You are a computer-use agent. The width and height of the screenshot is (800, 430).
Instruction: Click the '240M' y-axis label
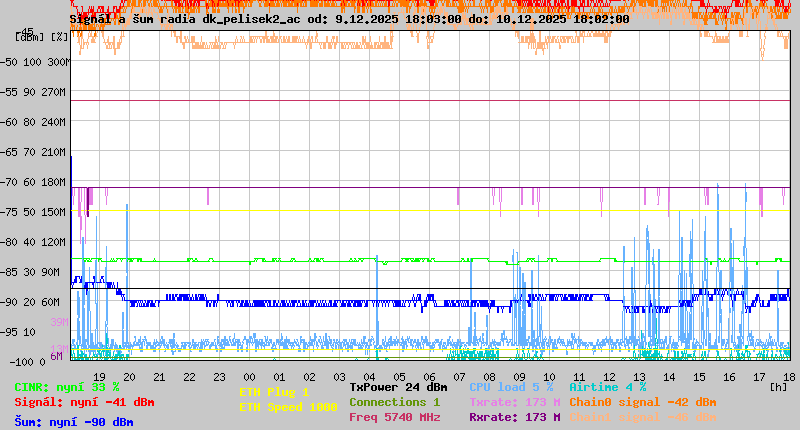click(57, 122)
